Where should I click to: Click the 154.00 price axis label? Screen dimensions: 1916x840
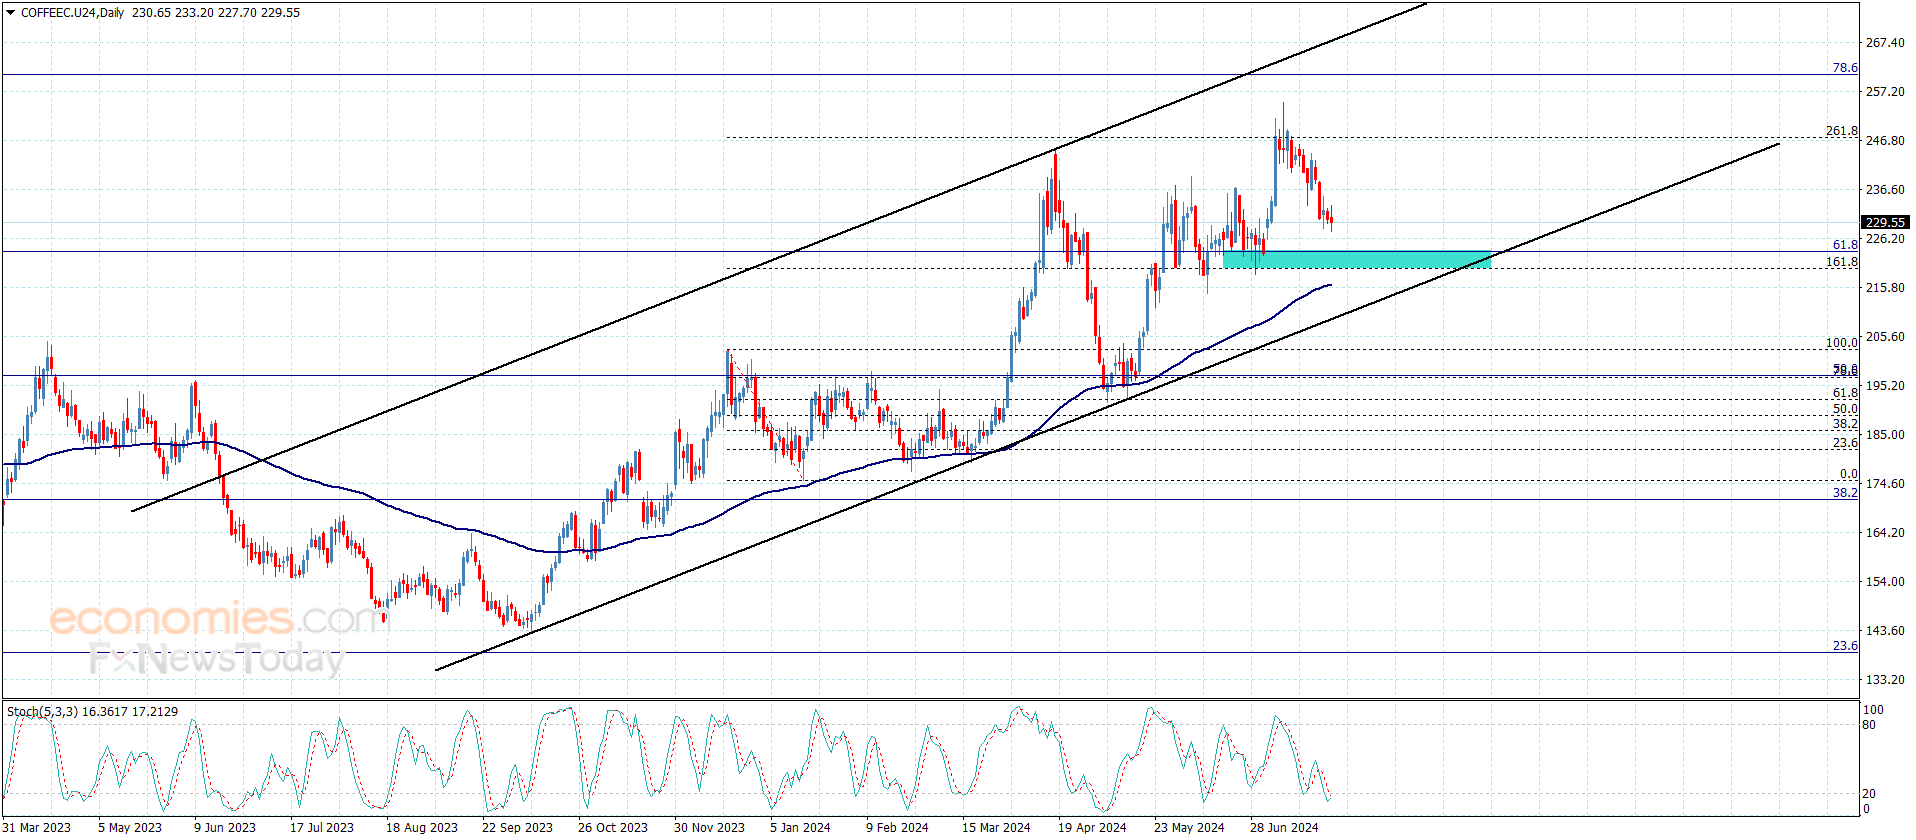1885,582
